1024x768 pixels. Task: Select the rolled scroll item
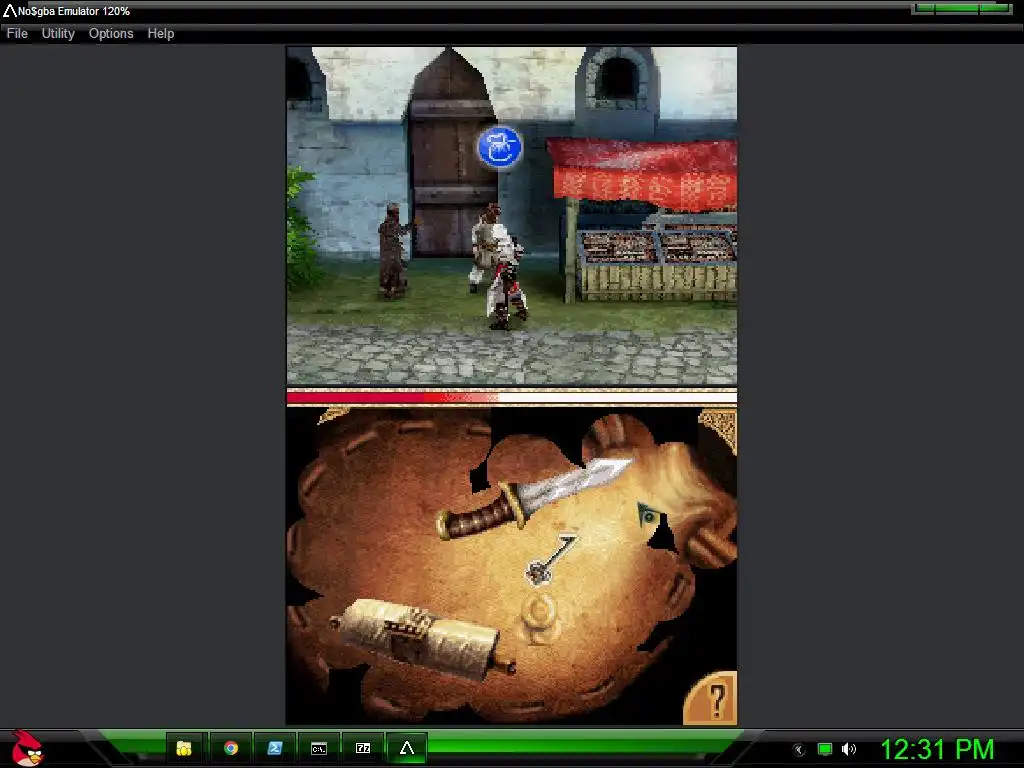pyautogui.click(x=422, y=641)
